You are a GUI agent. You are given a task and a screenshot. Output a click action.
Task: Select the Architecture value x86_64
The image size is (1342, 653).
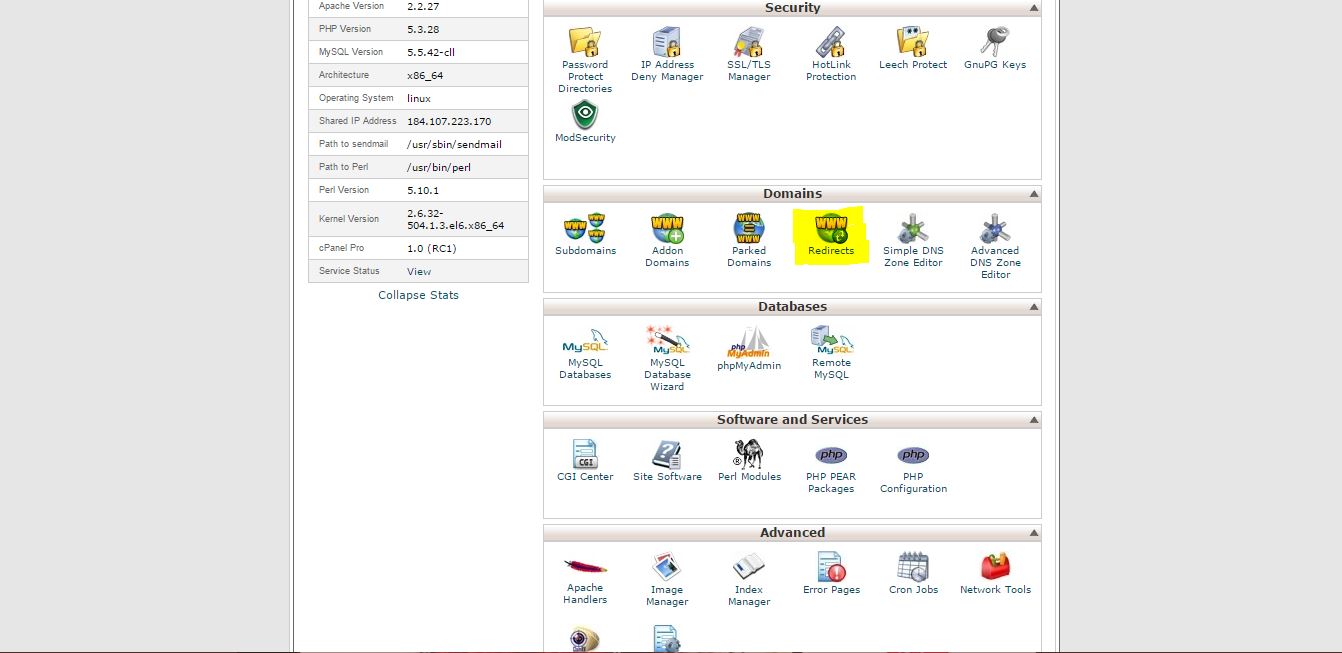[x=425, y=76]
